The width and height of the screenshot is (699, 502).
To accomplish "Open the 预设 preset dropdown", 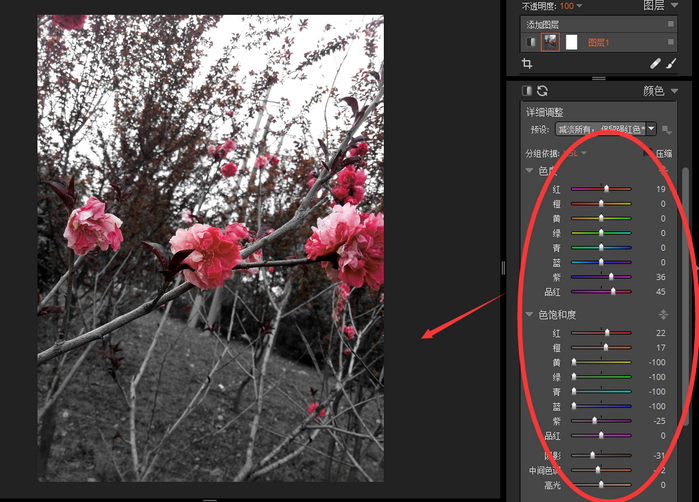I will 651,129.
